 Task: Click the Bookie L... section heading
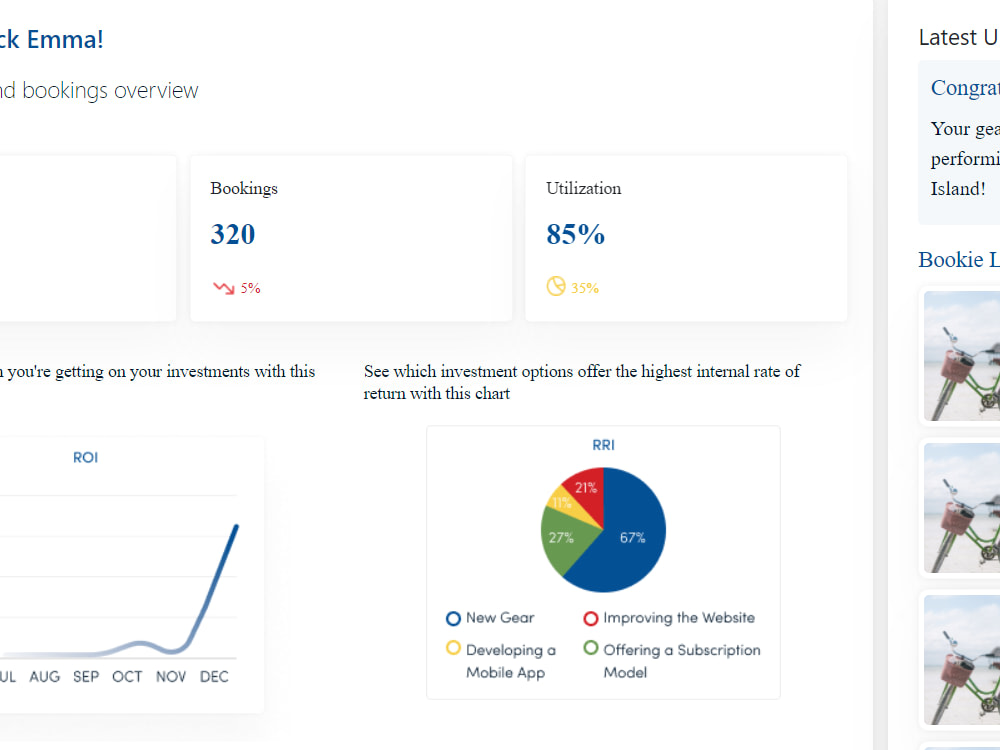click(959, 260)
